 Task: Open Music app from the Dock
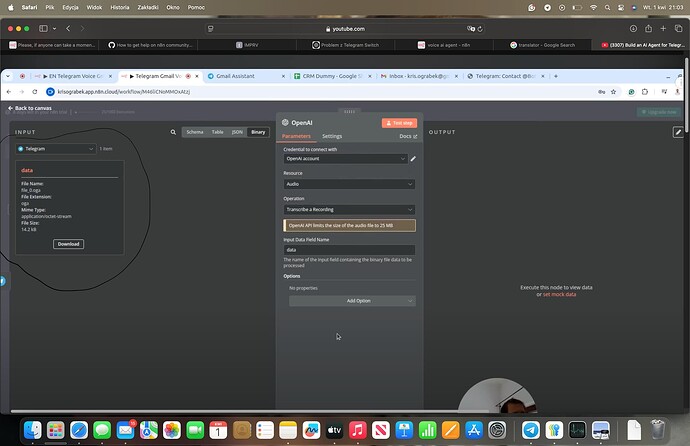357,430
